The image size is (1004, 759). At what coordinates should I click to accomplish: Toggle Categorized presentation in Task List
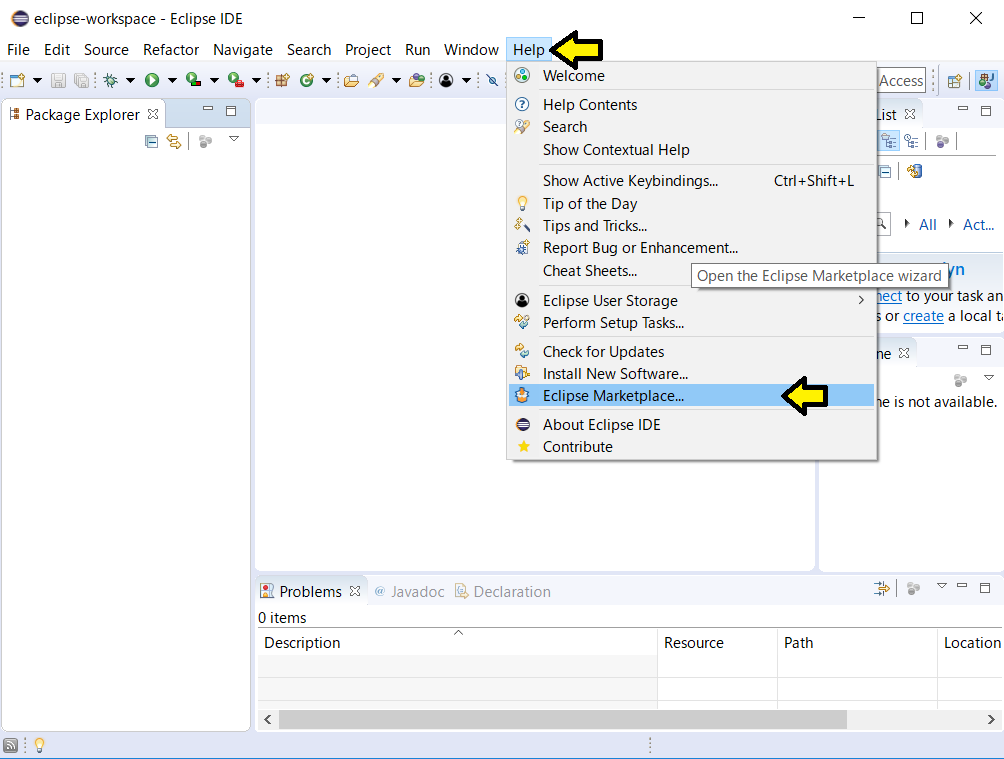889,141
